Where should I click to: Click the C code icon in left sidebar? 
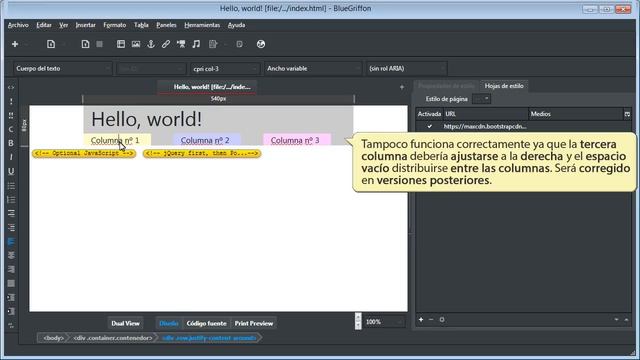coord(11,129)
